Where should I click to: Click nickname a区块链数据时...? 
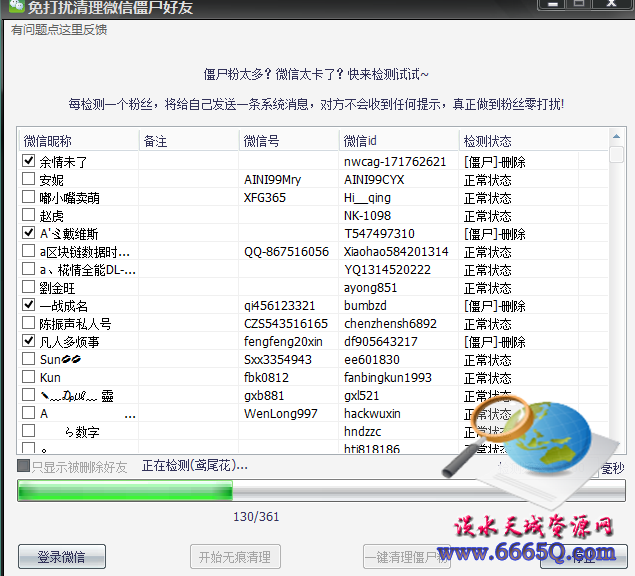(85, 252)
